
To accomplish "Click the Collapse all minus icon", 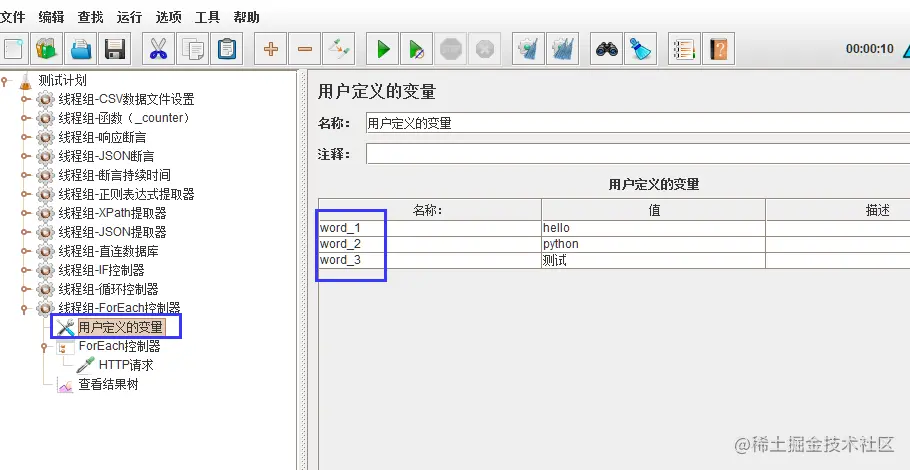I will 305,49.
